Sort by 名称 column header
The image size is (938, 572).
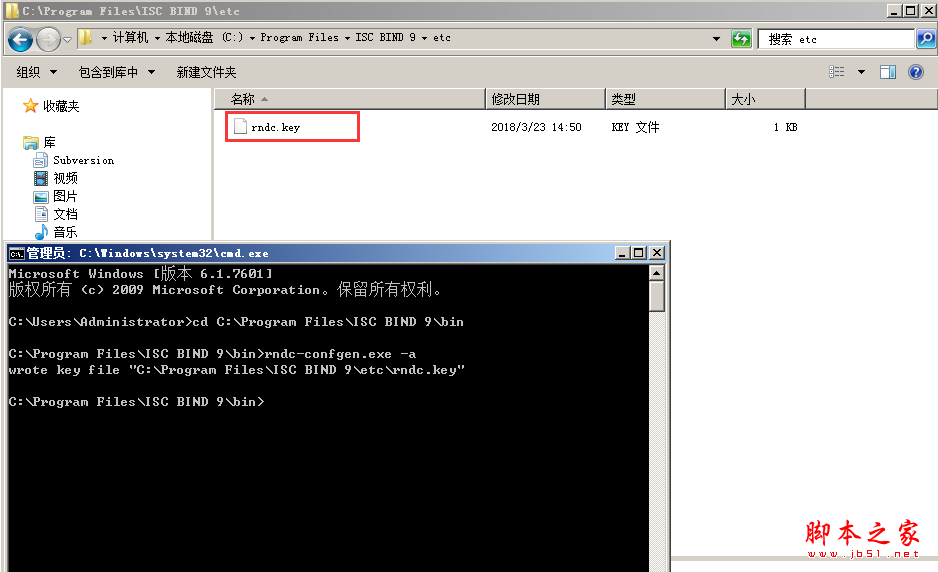[x=350, y=99]
